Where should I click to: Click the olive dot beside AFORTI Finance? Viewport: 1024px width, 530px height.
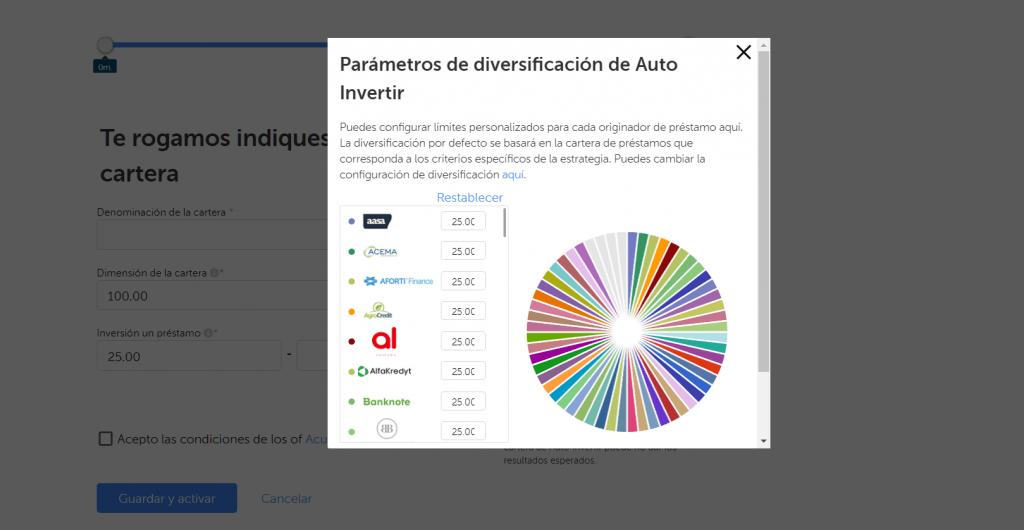[x=351, y=282]
